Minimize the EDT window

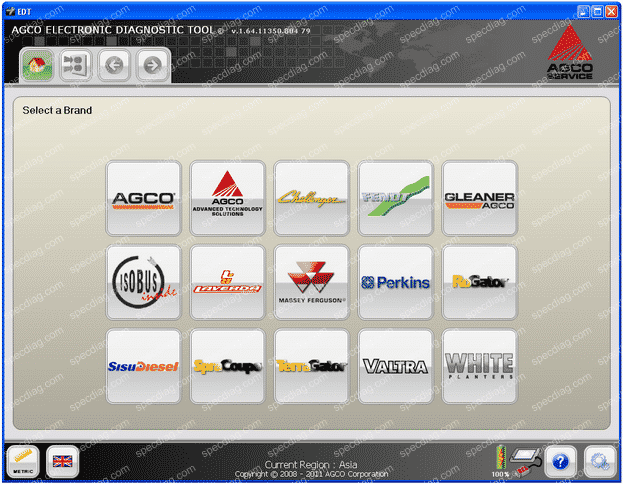(x=583, y=12)
